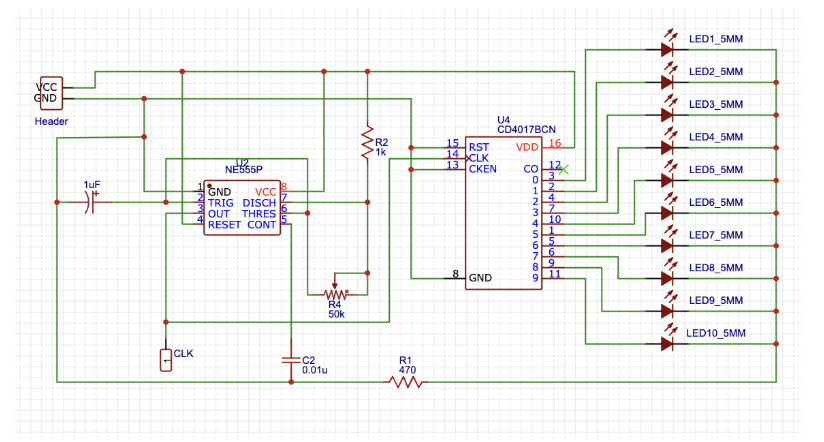Viewport: 824px width, 442px height.
Task: Select the RST pin 15 on CD4017BCN
Action: click(456, 146)
